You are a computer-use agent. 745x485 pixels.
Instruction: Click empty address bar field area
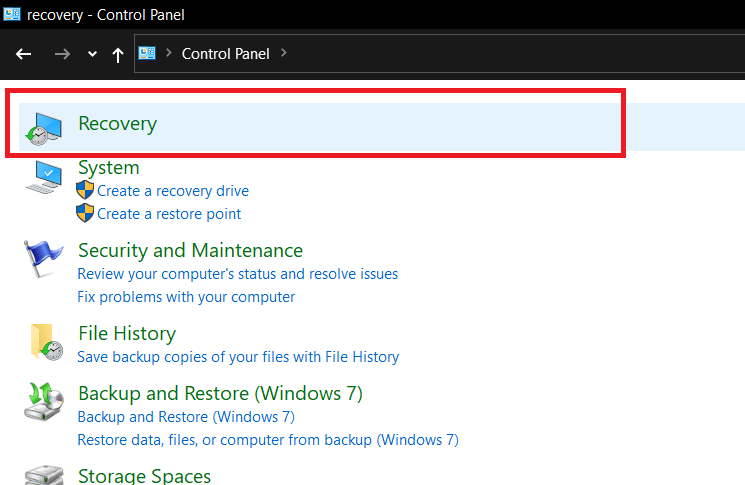(513, 53)
